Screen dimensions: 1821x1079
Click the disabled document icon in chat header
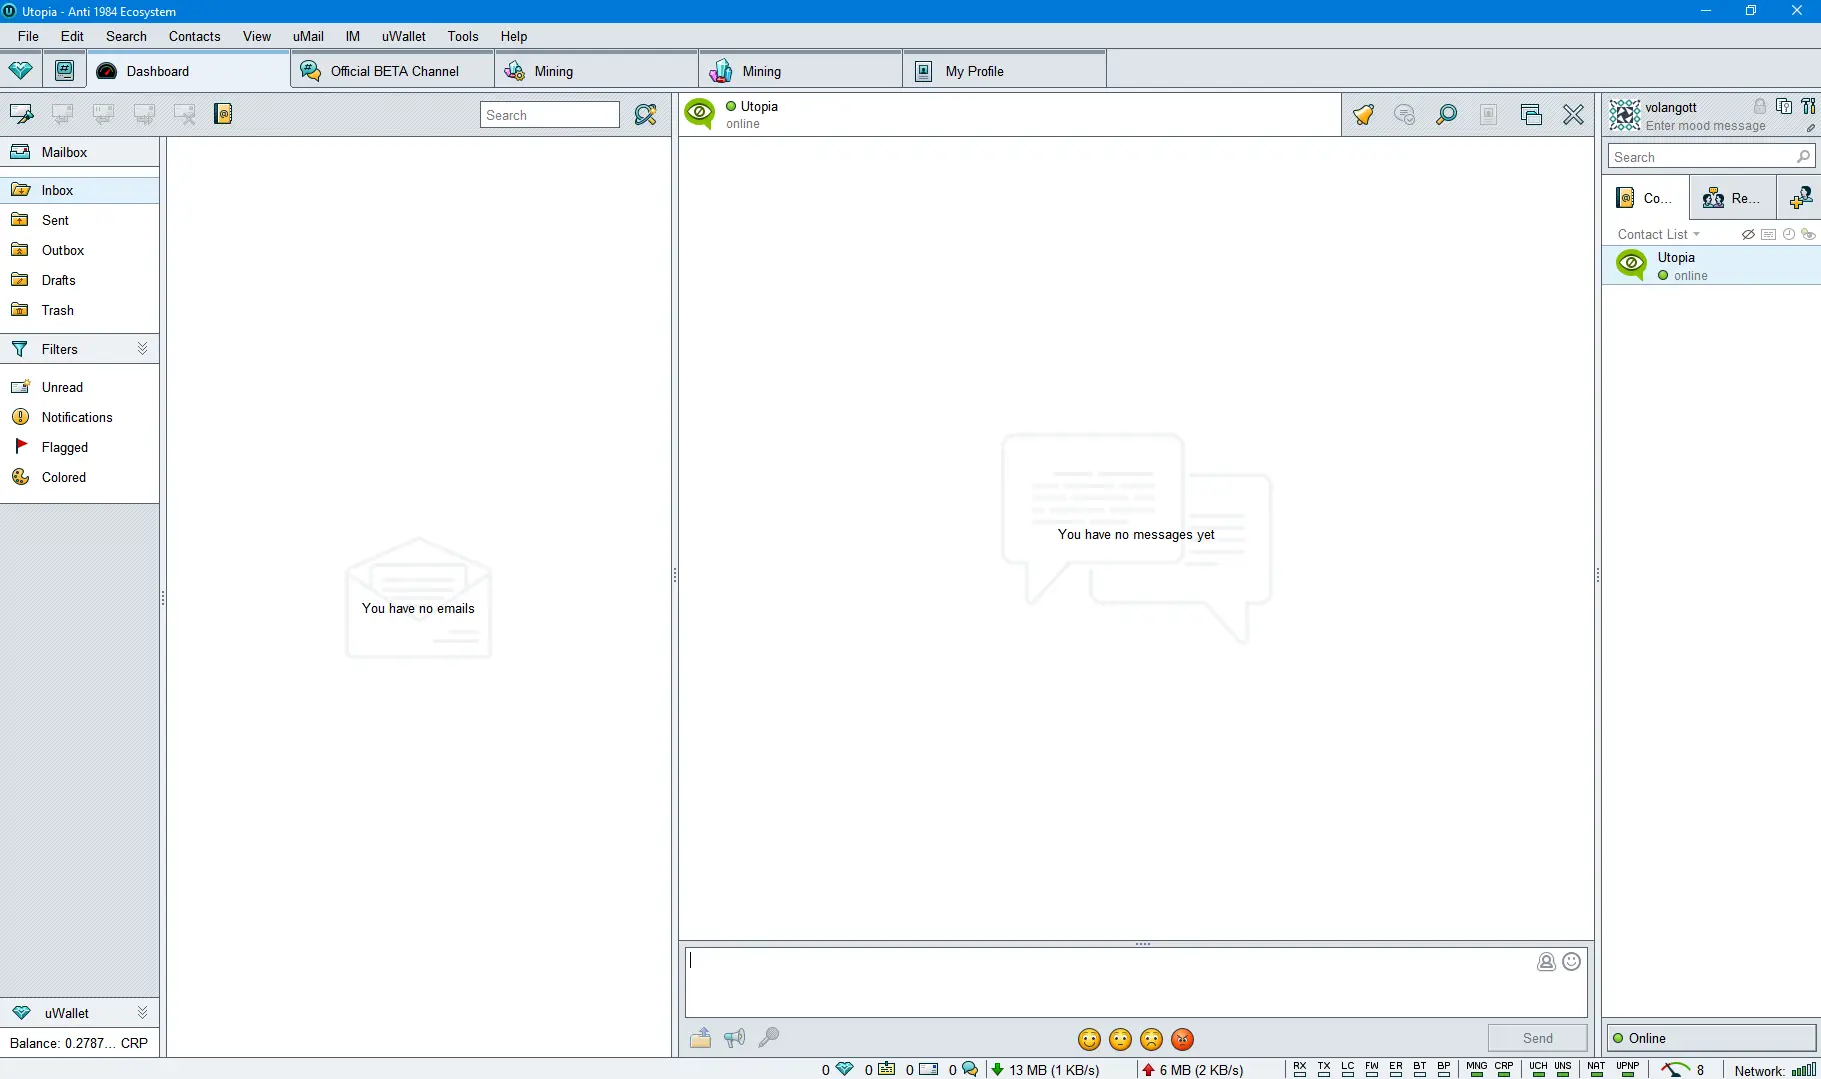click(1488, 115)
